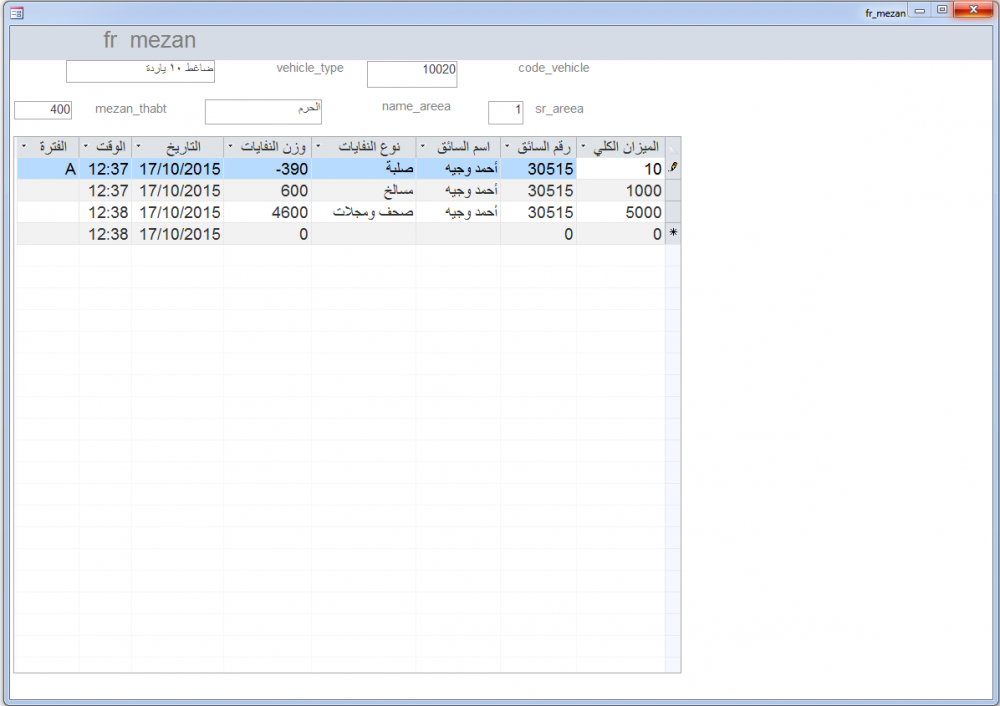This screenshot has width=1000, height=706.
Task: Click the form icon in the title bar
Action: click(x=17, y=13)
